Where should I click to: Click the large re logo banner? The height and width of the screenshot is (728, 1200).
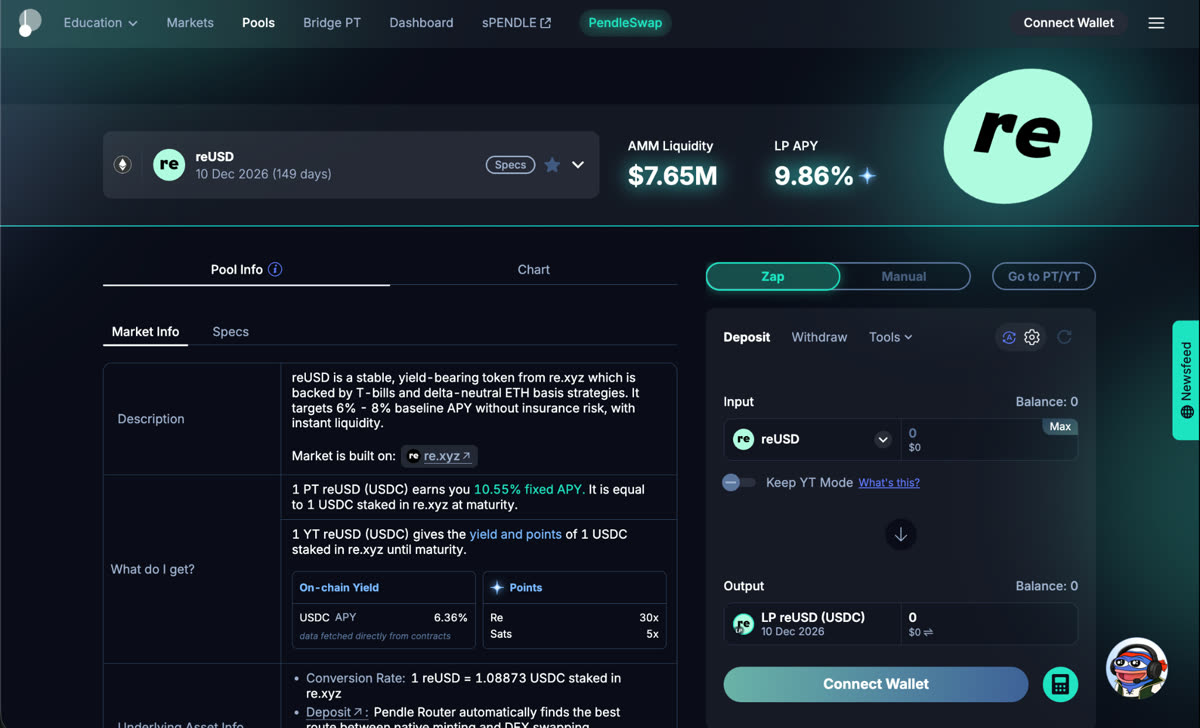[1017, 135]
